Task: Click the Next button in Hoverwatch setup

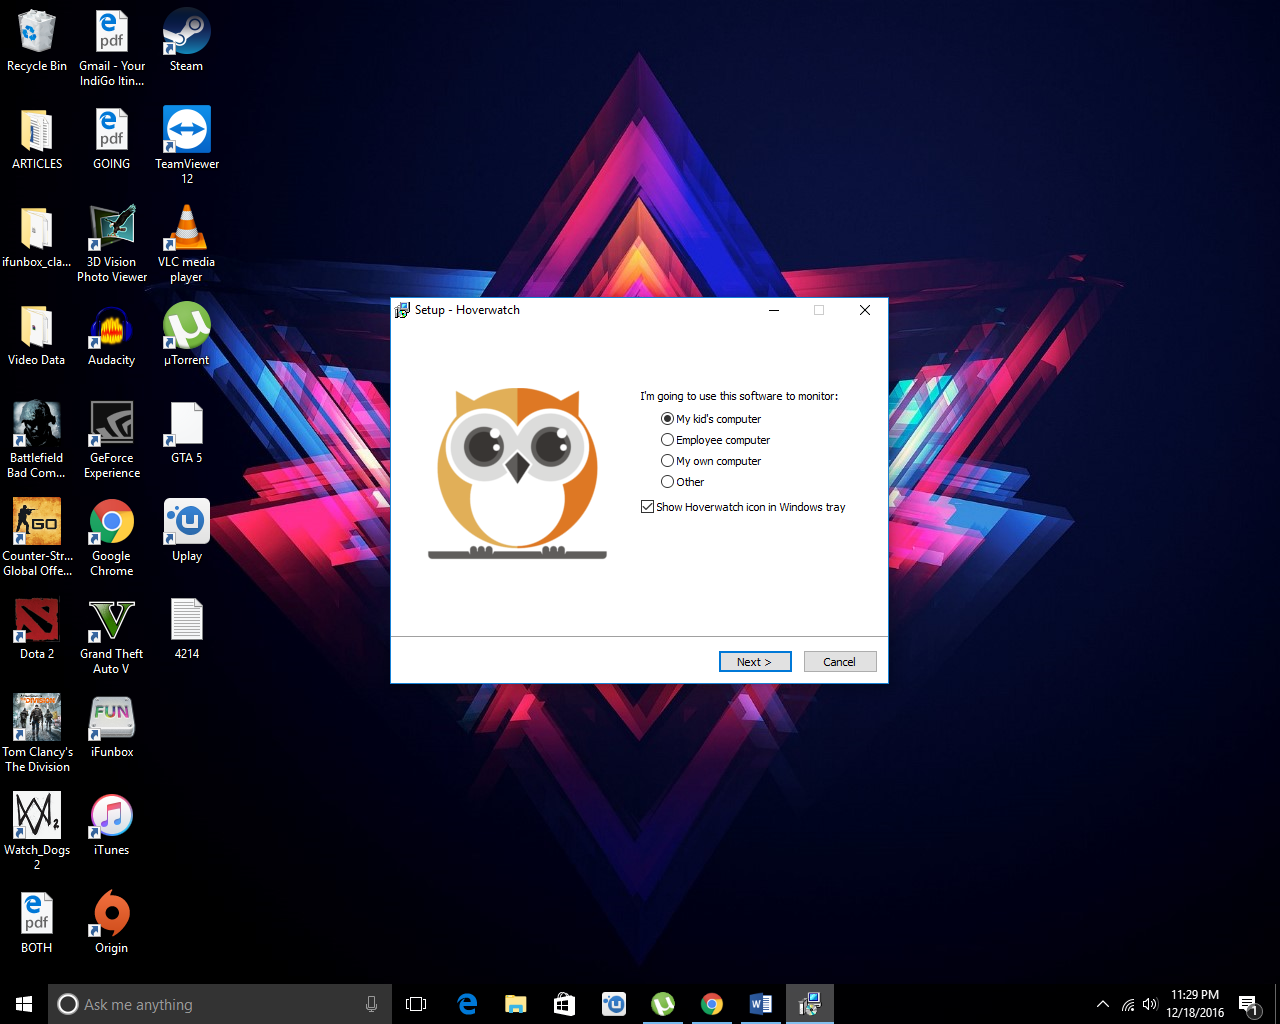Action: tap(755, 662)
